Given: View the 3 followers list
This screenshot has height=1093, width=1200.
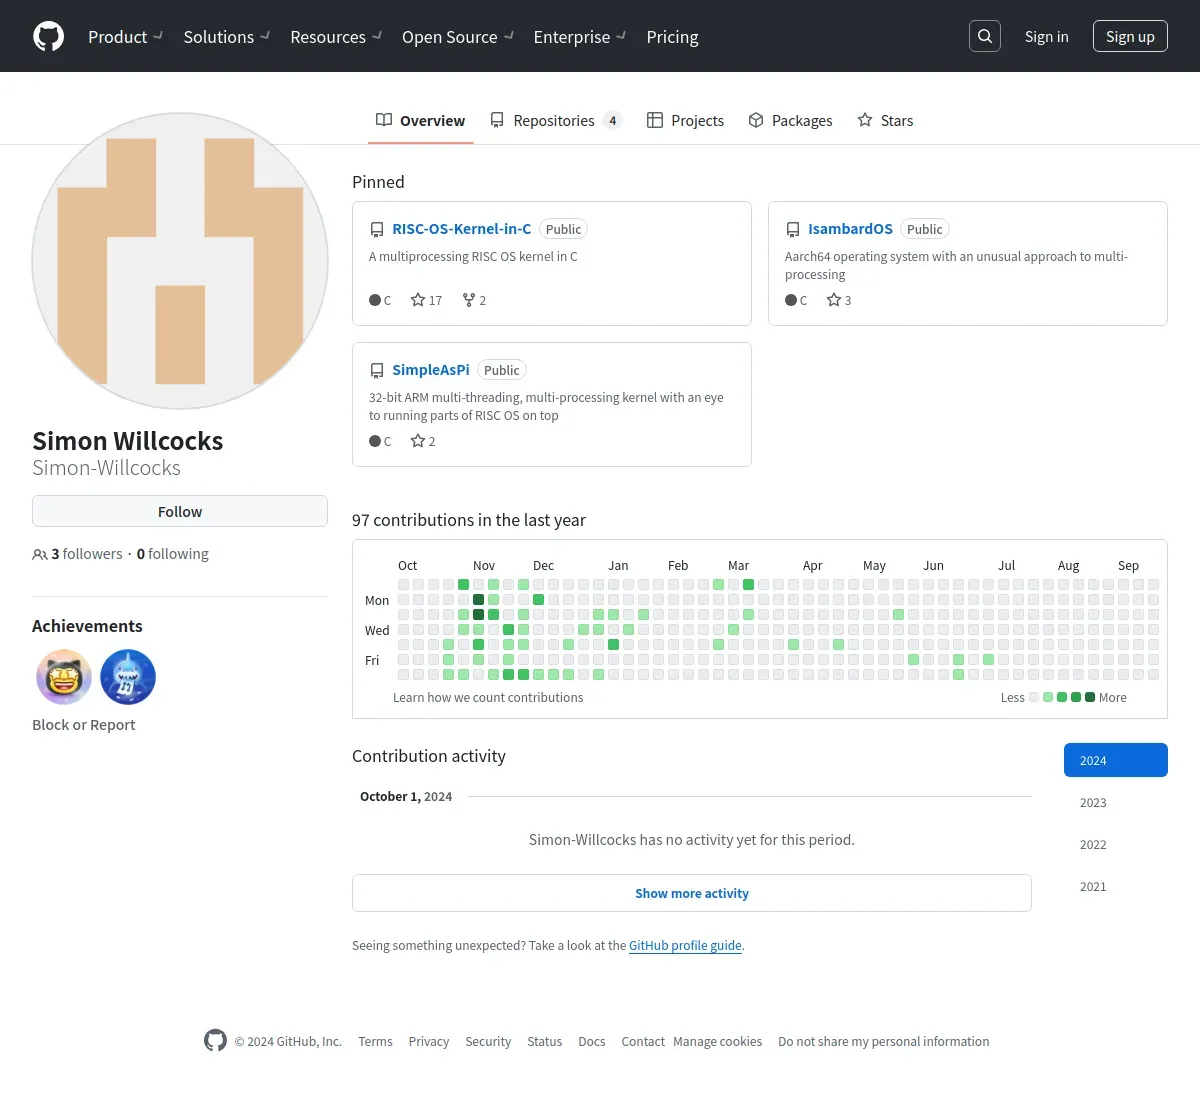Looking at the screenshot, I should pyautogui.click(x=86, y=554).
